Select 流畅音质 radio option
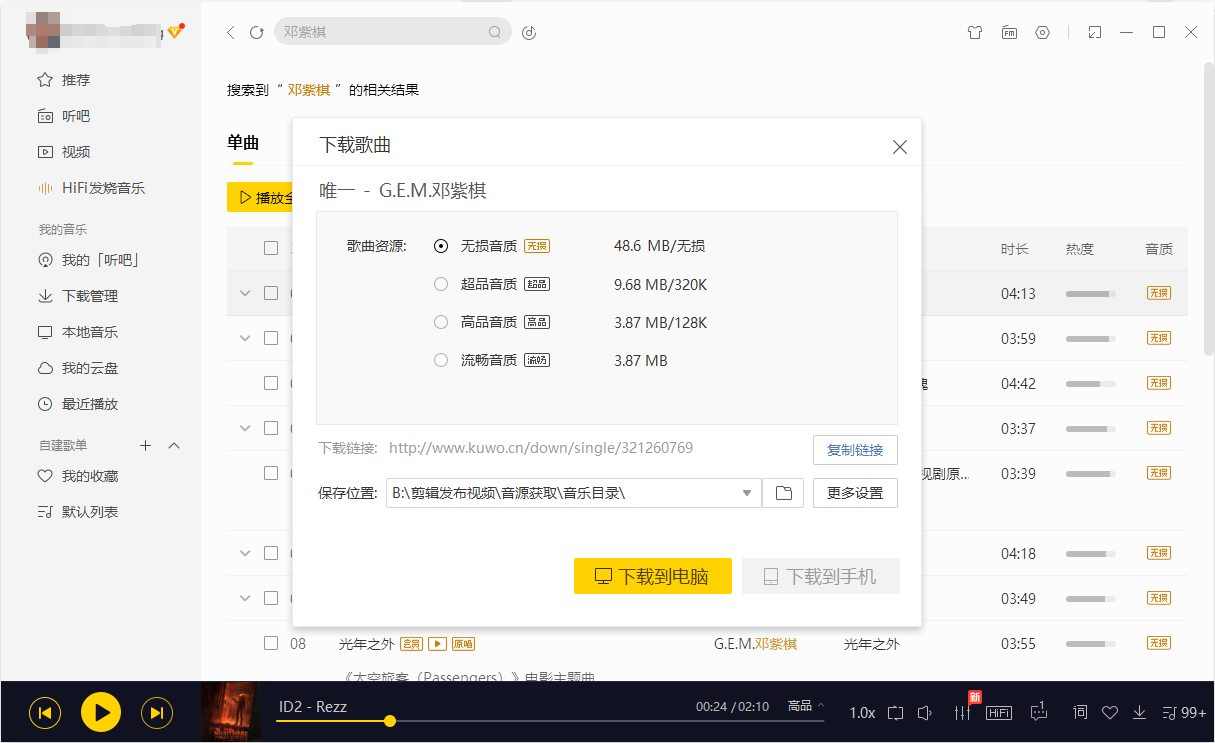 pyautogui.click(x=441, y=360)
